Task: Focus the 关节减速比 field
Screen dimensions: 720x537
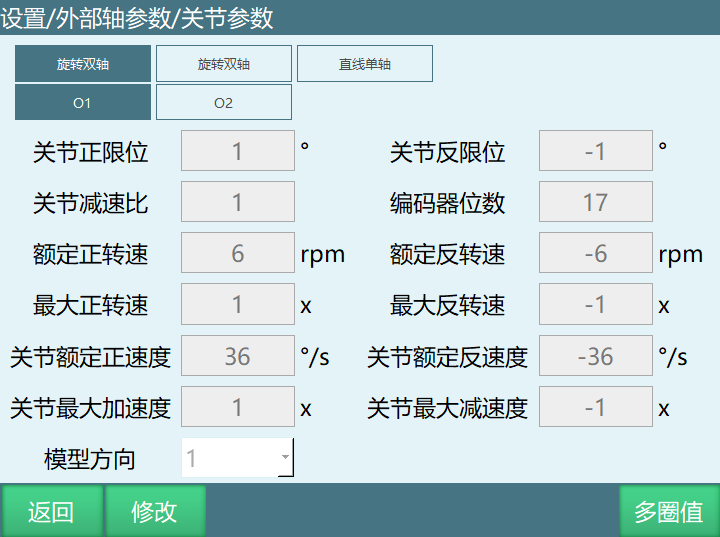Action: click(237, 202)
